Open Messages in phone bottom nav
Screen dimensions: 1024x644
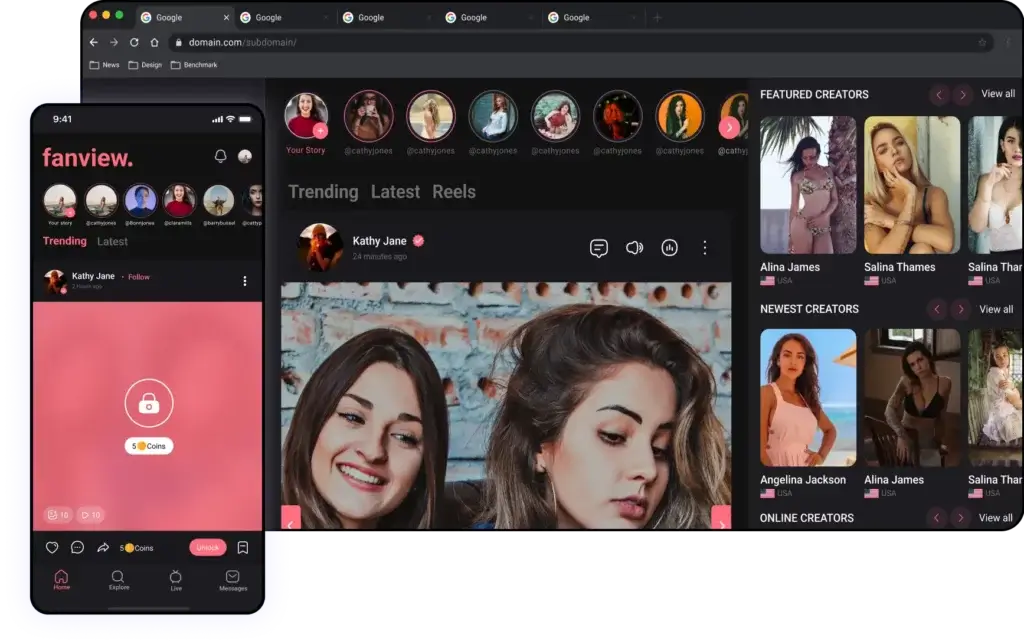tap(233, 580)
